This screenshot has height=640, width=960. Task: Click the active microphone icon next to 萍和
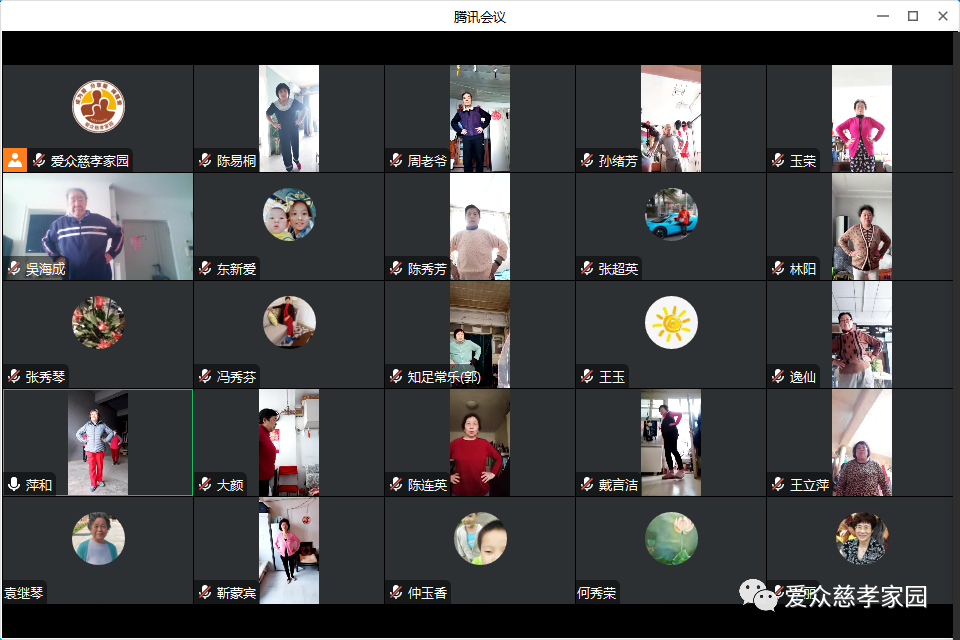[x=14, y=485]
